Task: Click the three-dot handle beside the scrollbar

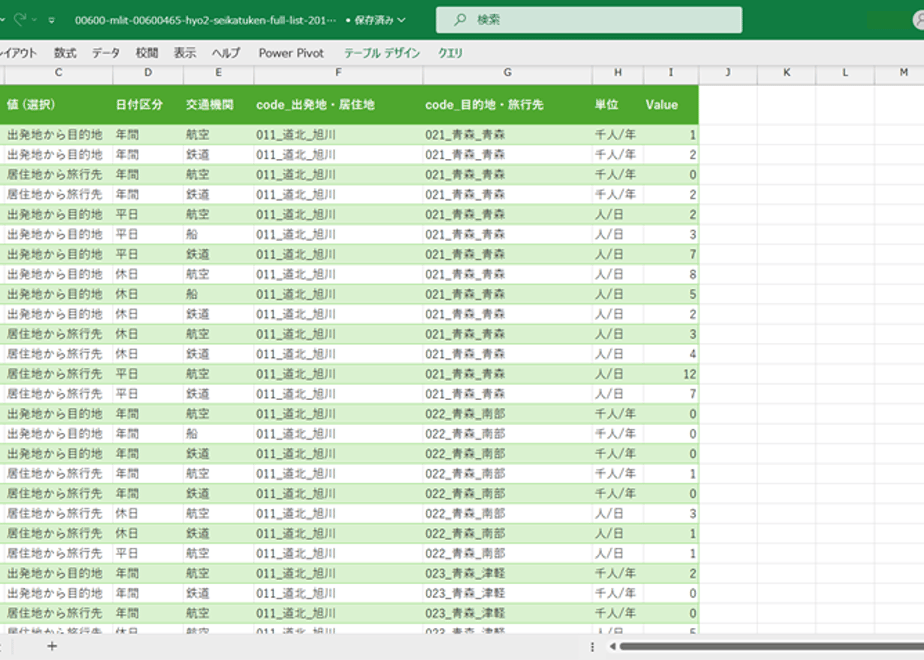Action: point(592,646)
